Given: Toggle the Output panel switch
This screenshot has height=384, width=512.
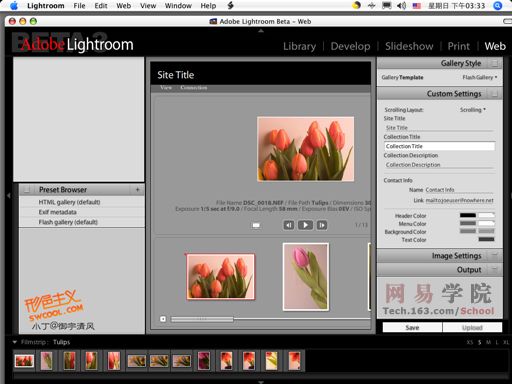Looking at the screenshot, I should [495, 270].
